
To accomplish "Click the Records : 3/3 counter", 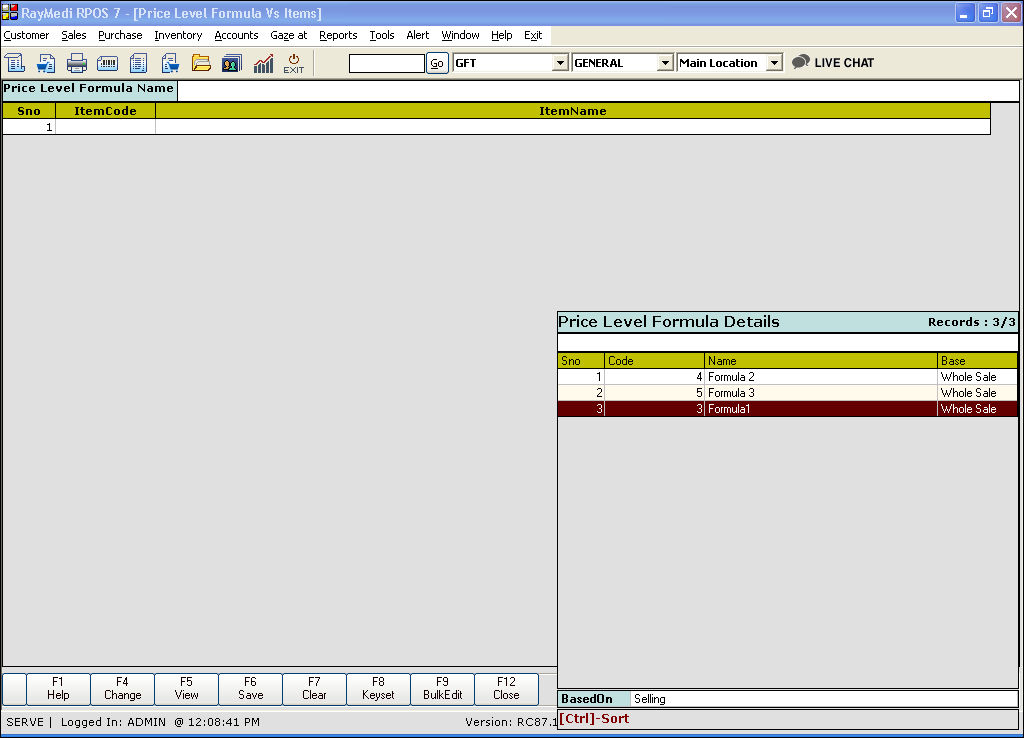I will tap(971, 322).
